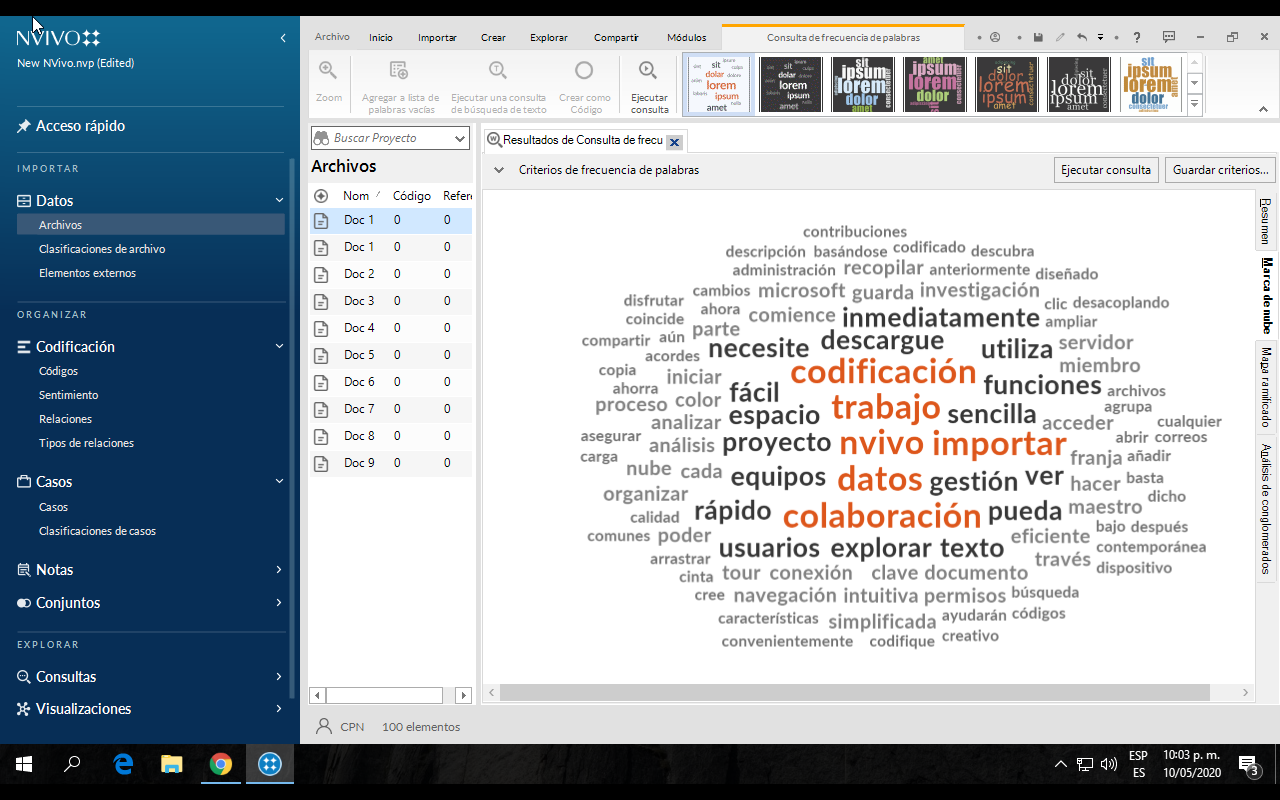Click the pin icon next to Acceso rápido
1280x800 pixels.
[x=24, y=126]
